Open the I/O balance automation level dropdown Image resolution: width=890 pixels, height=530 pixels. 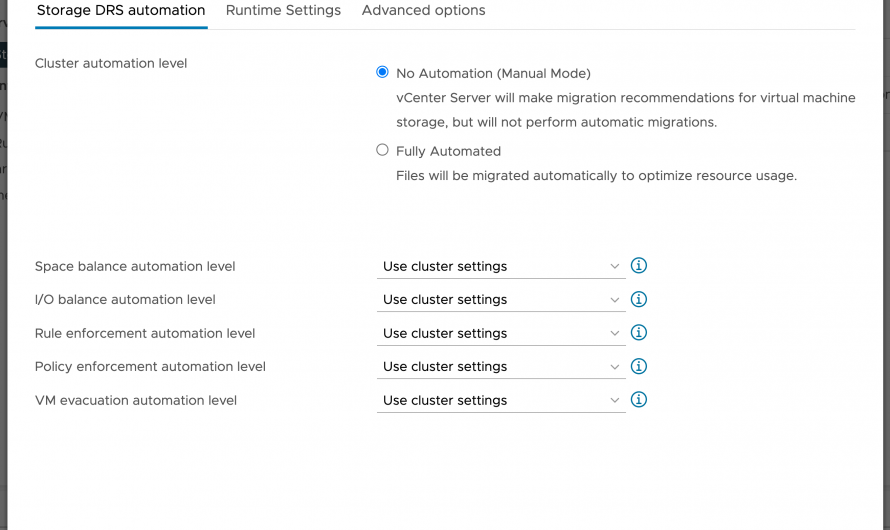coord(501,300)
